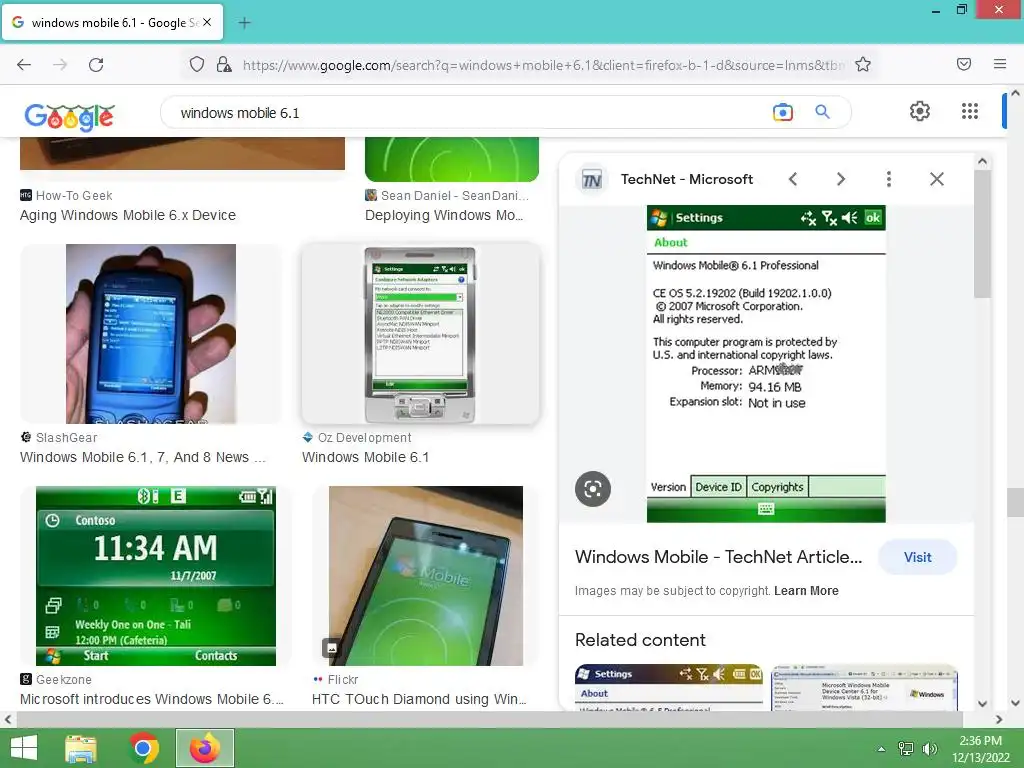This screenshot has width=1024, height=768.
Task: Click the blue magnifier search button
Action: (x=822, y=112)
